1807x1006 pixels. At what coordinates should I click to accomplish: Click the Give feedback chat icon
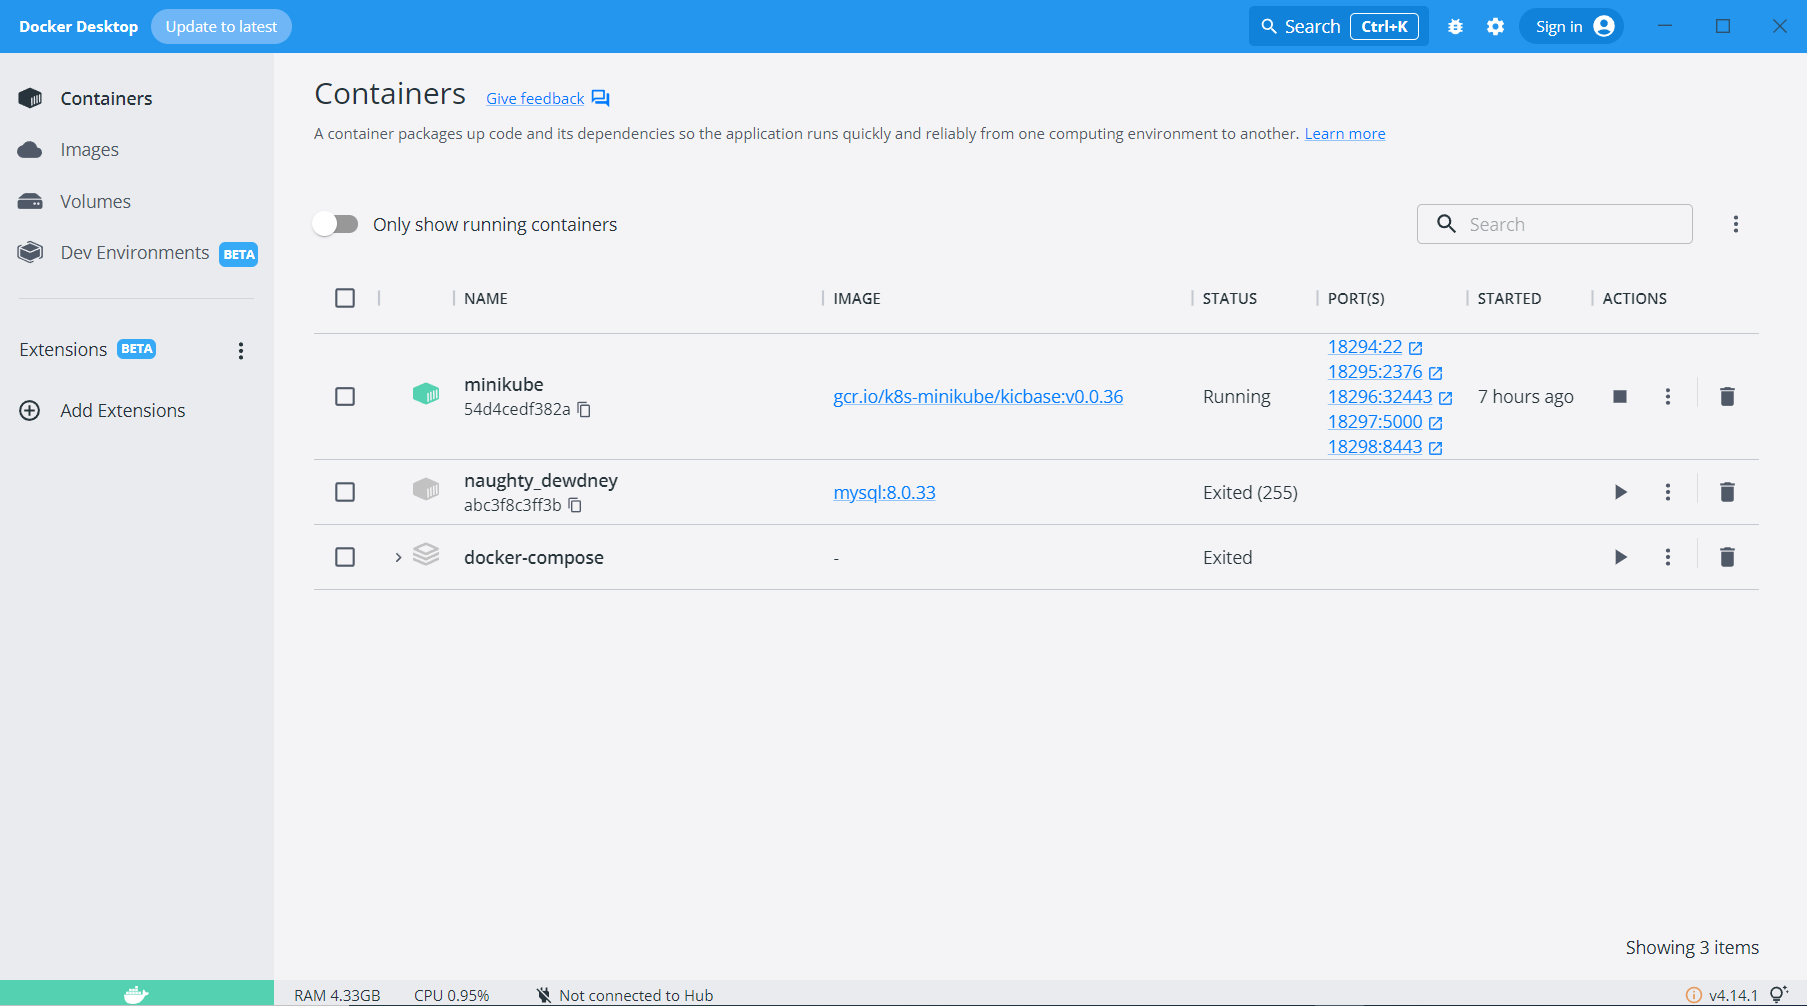pyautogui.click(x=600, y=98)
